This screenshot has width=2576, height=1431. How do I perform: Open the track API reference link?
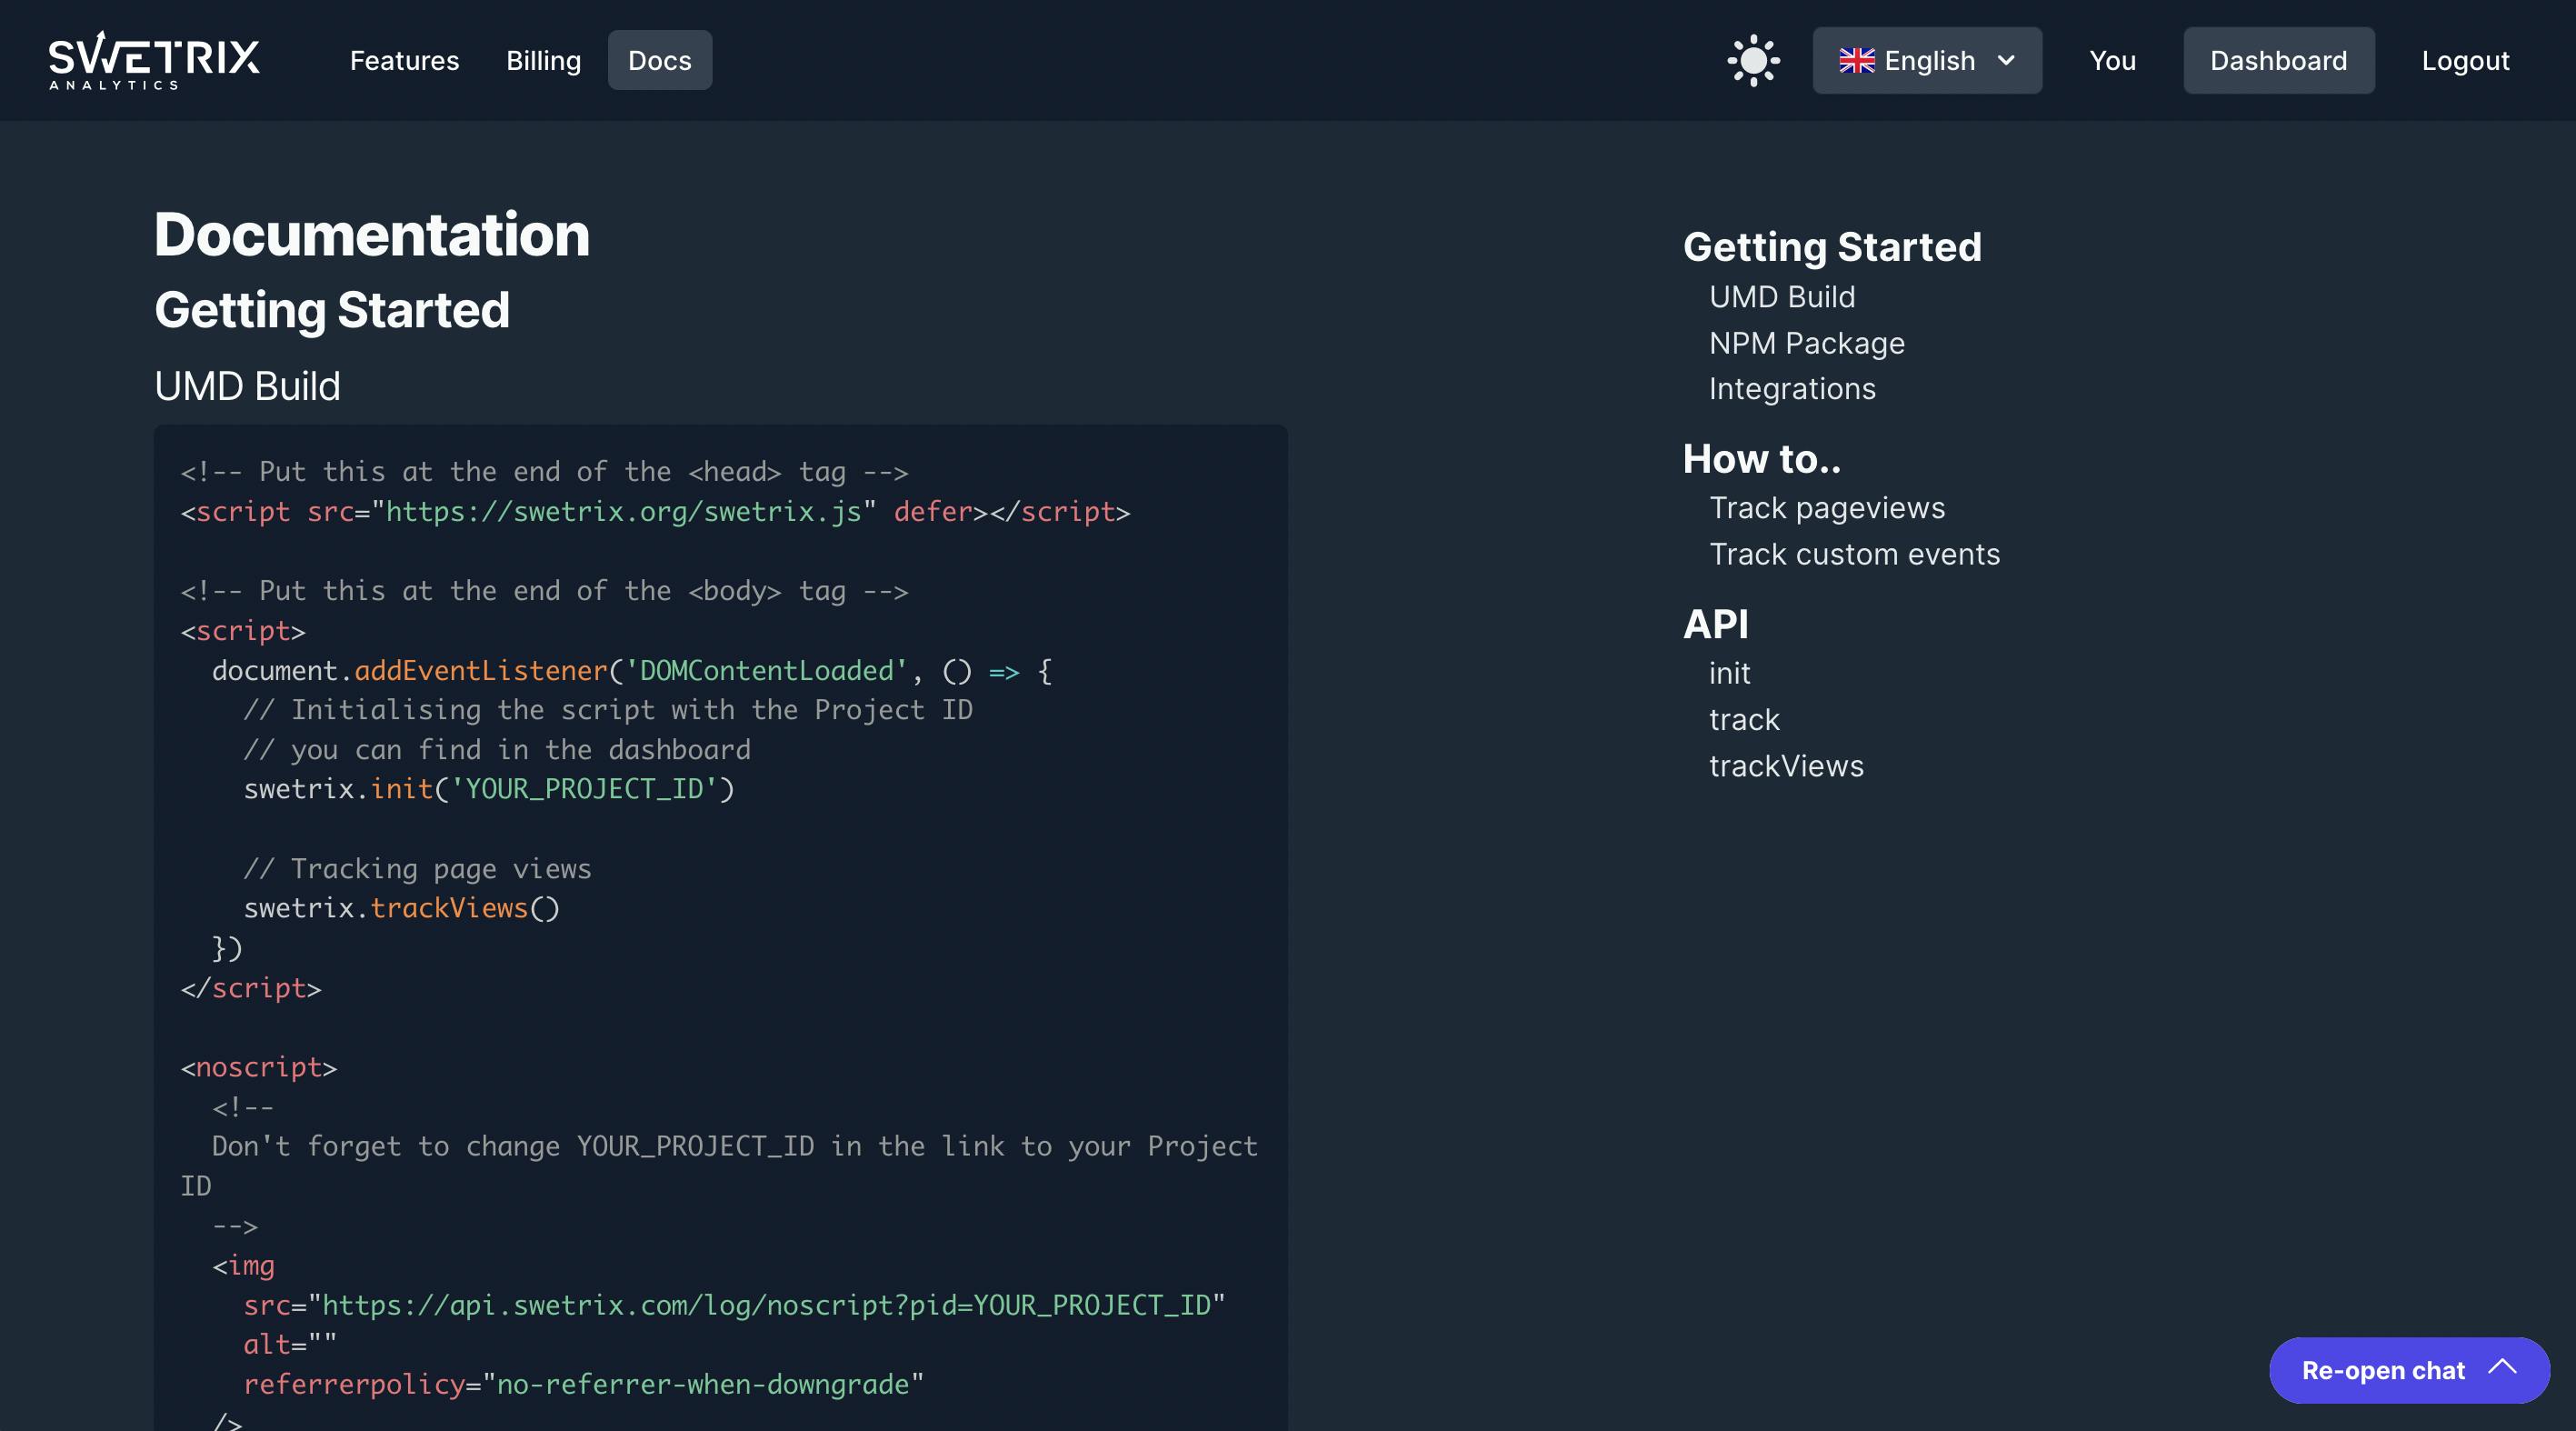[x=1744, y=720]
